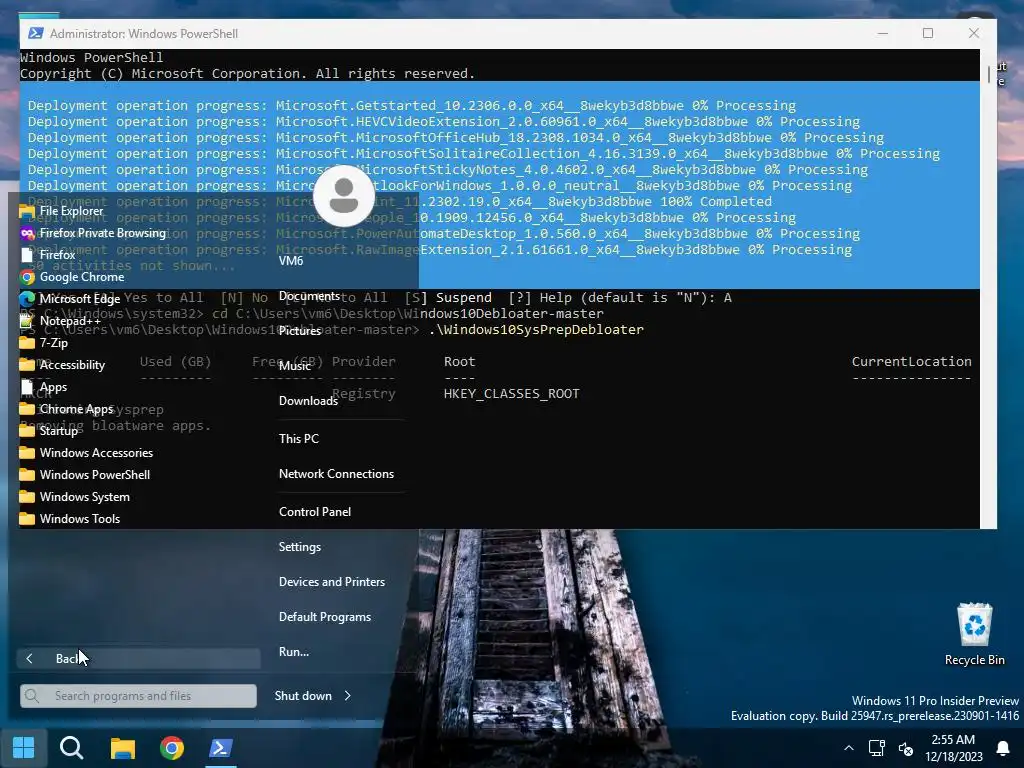Open Downloads from the Start menu
Viewport: 1024px width, 768px height.
pos(308,401)
